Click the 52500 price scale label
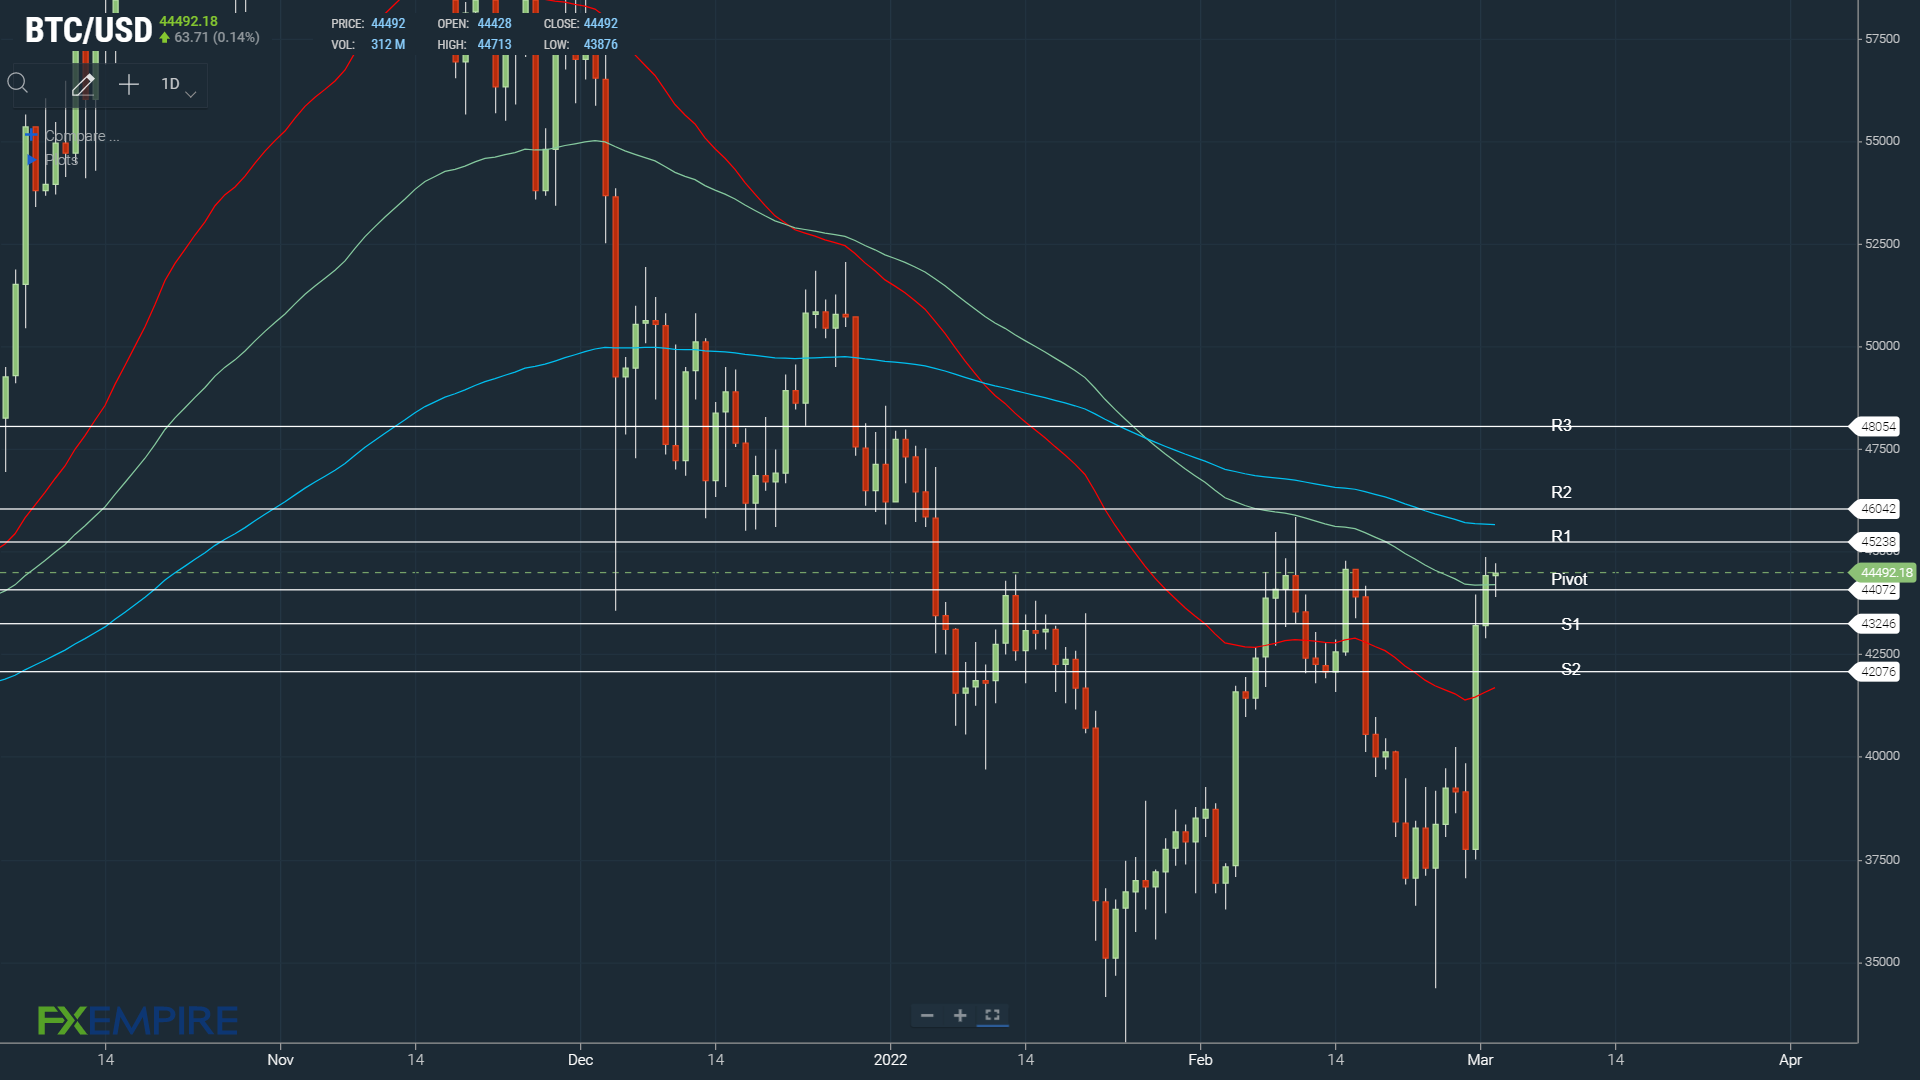Screen dimensions: 1920x1080 pyautogui.click(x=1882, y=244)
